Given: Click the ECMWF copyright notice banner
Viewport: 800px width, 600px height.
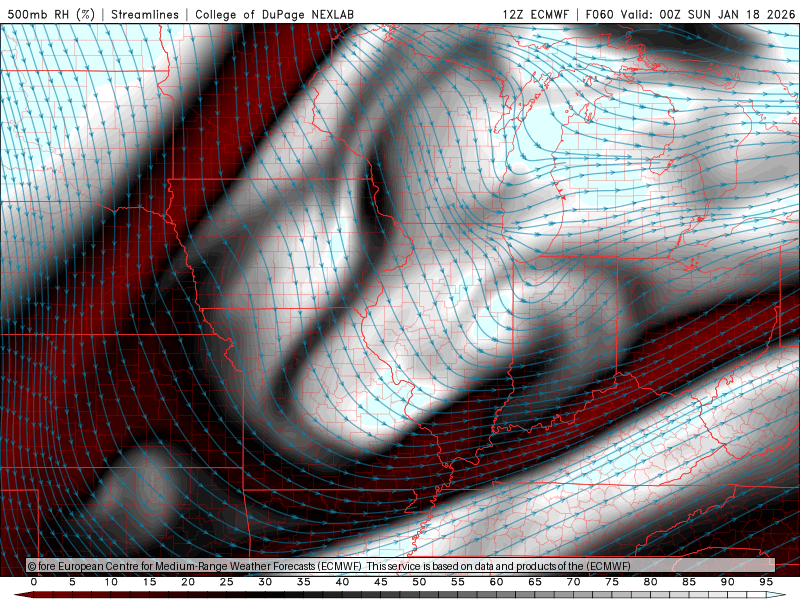Looking at the screenshot, I should tap(401, 566).
